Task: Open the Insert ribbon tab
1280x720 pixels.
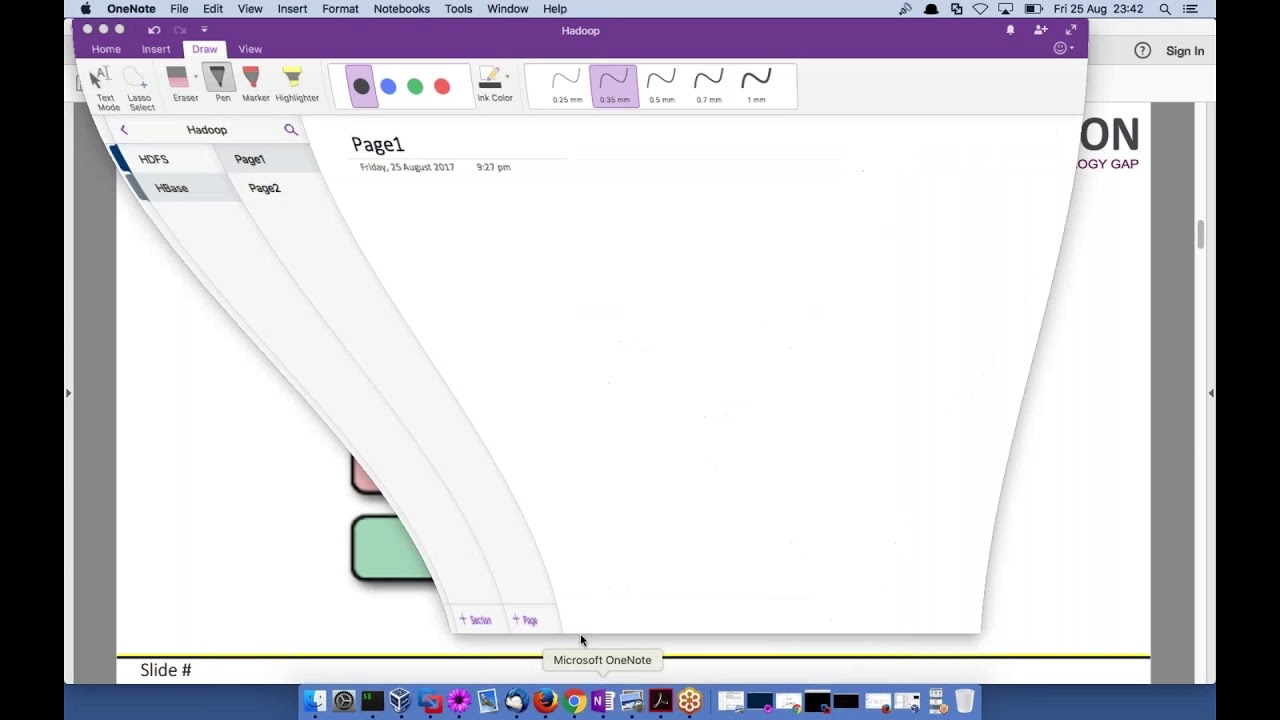Action: point(155,49)
